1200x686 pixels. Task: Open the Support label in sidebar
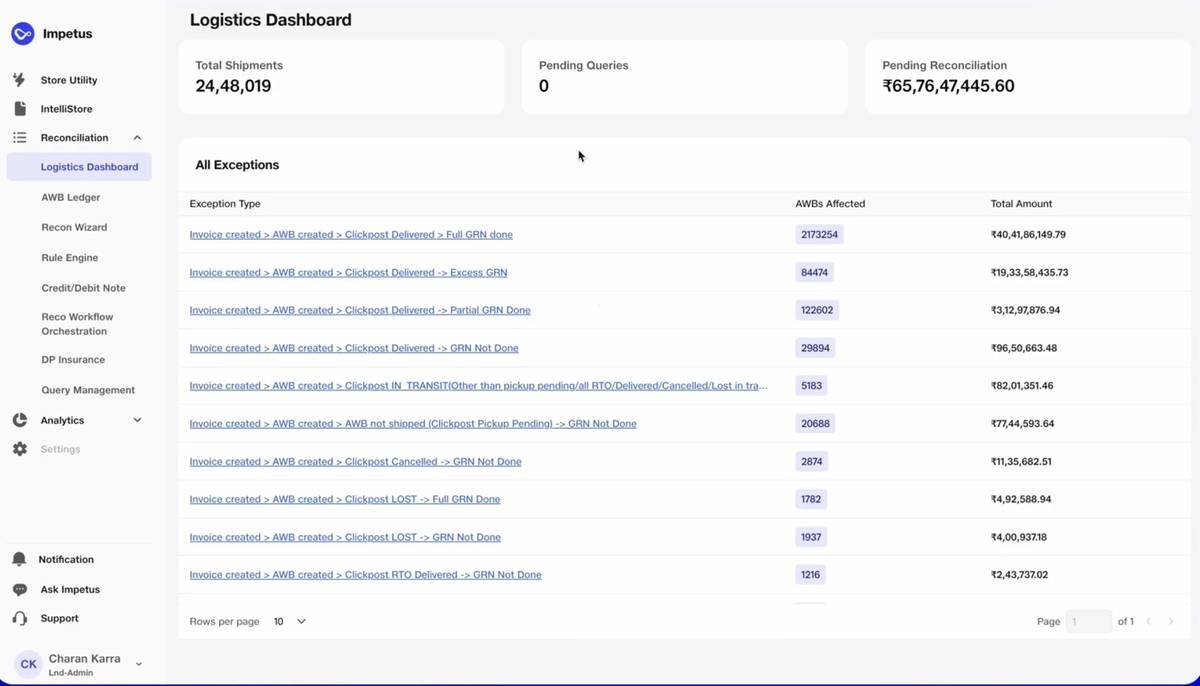pyautogui.click(x=59, y=618)
